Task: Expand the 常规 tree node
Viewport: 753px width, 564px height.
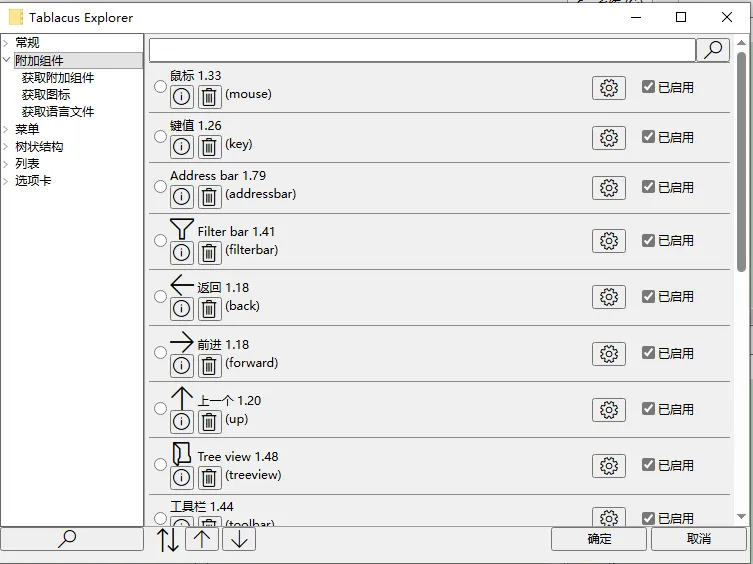Action: [x=6, y=43]
